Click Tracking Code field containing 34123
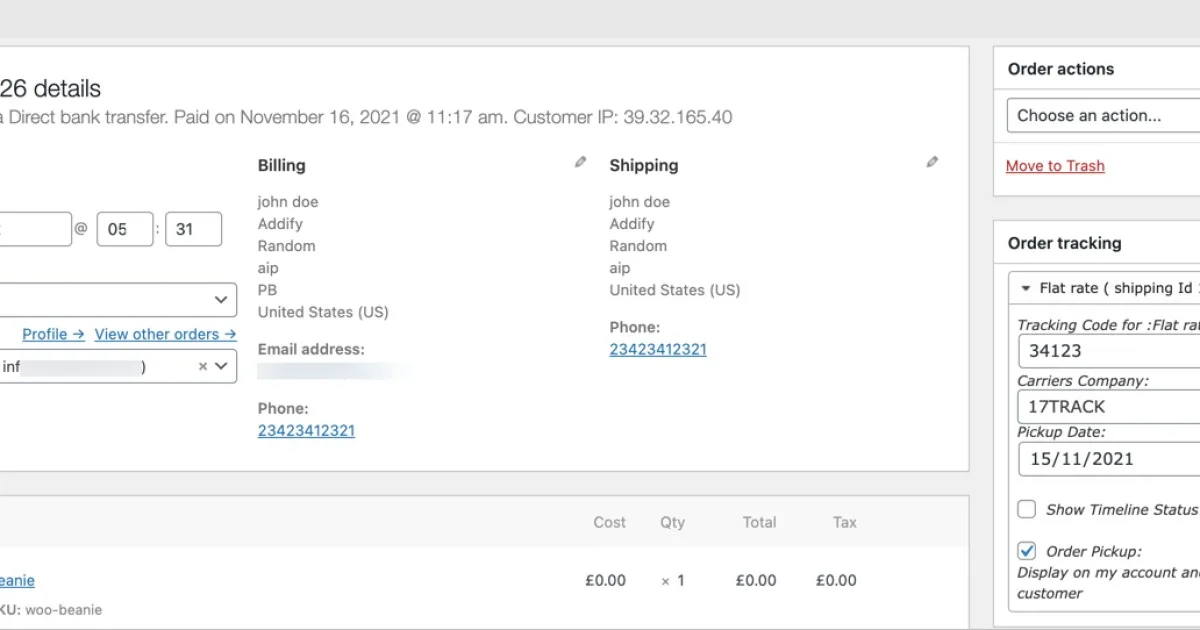 point(1109,351)
